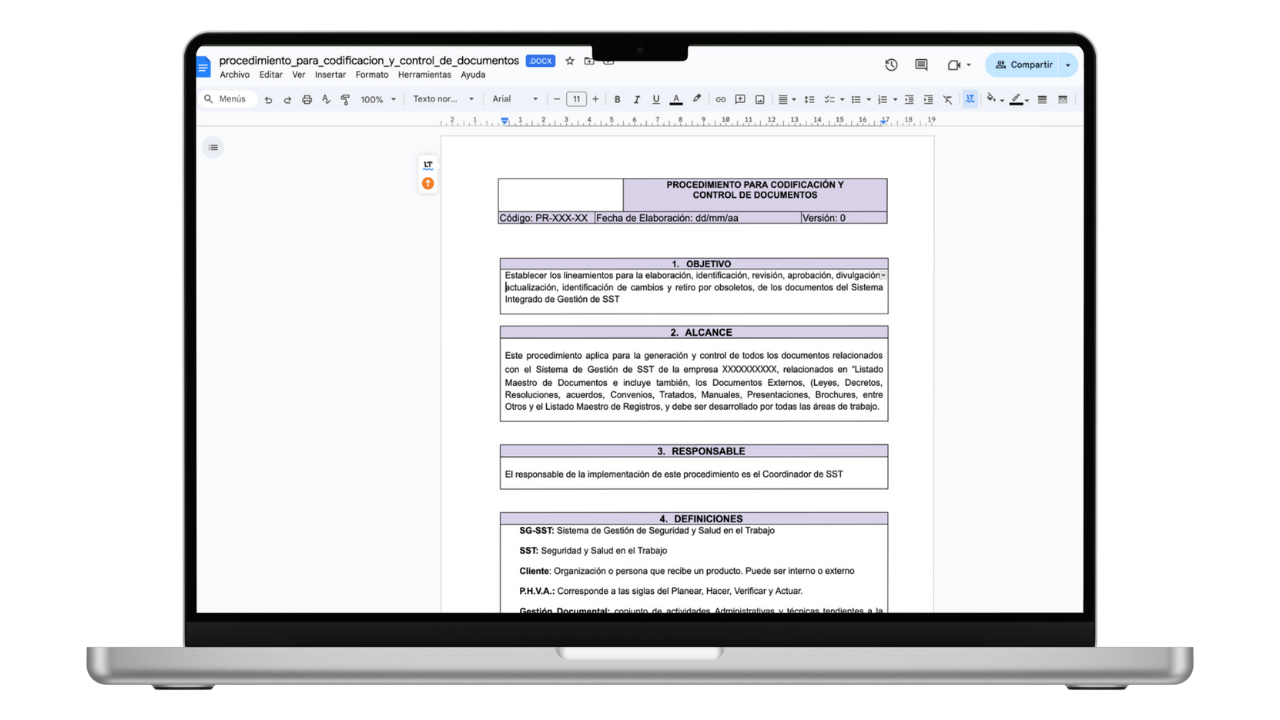Open the Spell check icon
The image size is (1280, 720).
tap(326, 99)
